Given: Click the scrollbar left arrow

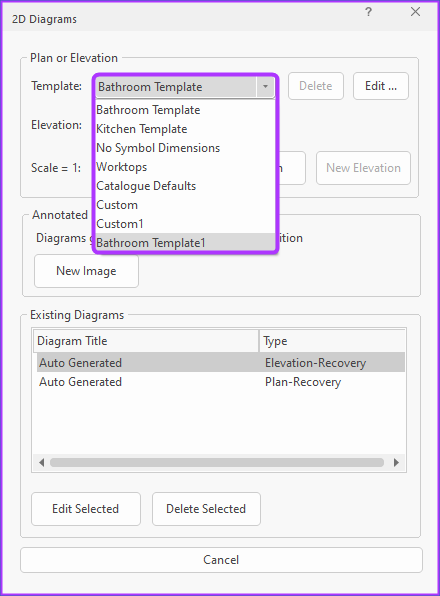Looking at the screenshot, I should point(41,462).
